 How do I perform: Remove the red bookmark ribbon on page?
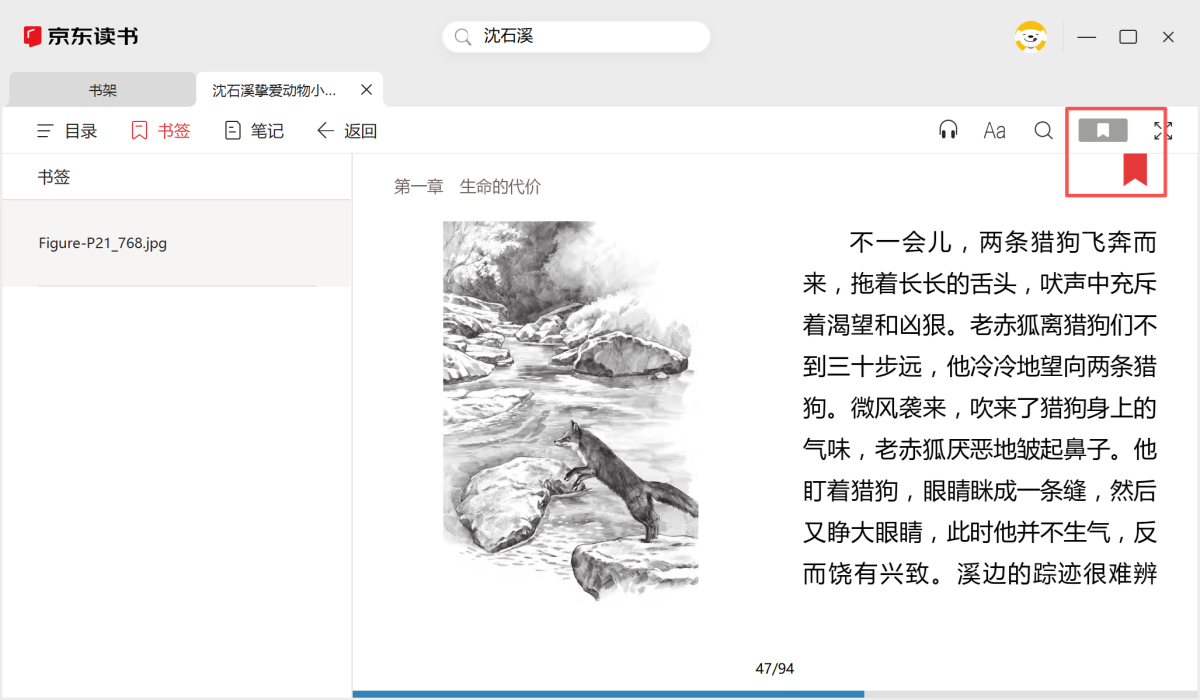click(x=1134, y=169)
